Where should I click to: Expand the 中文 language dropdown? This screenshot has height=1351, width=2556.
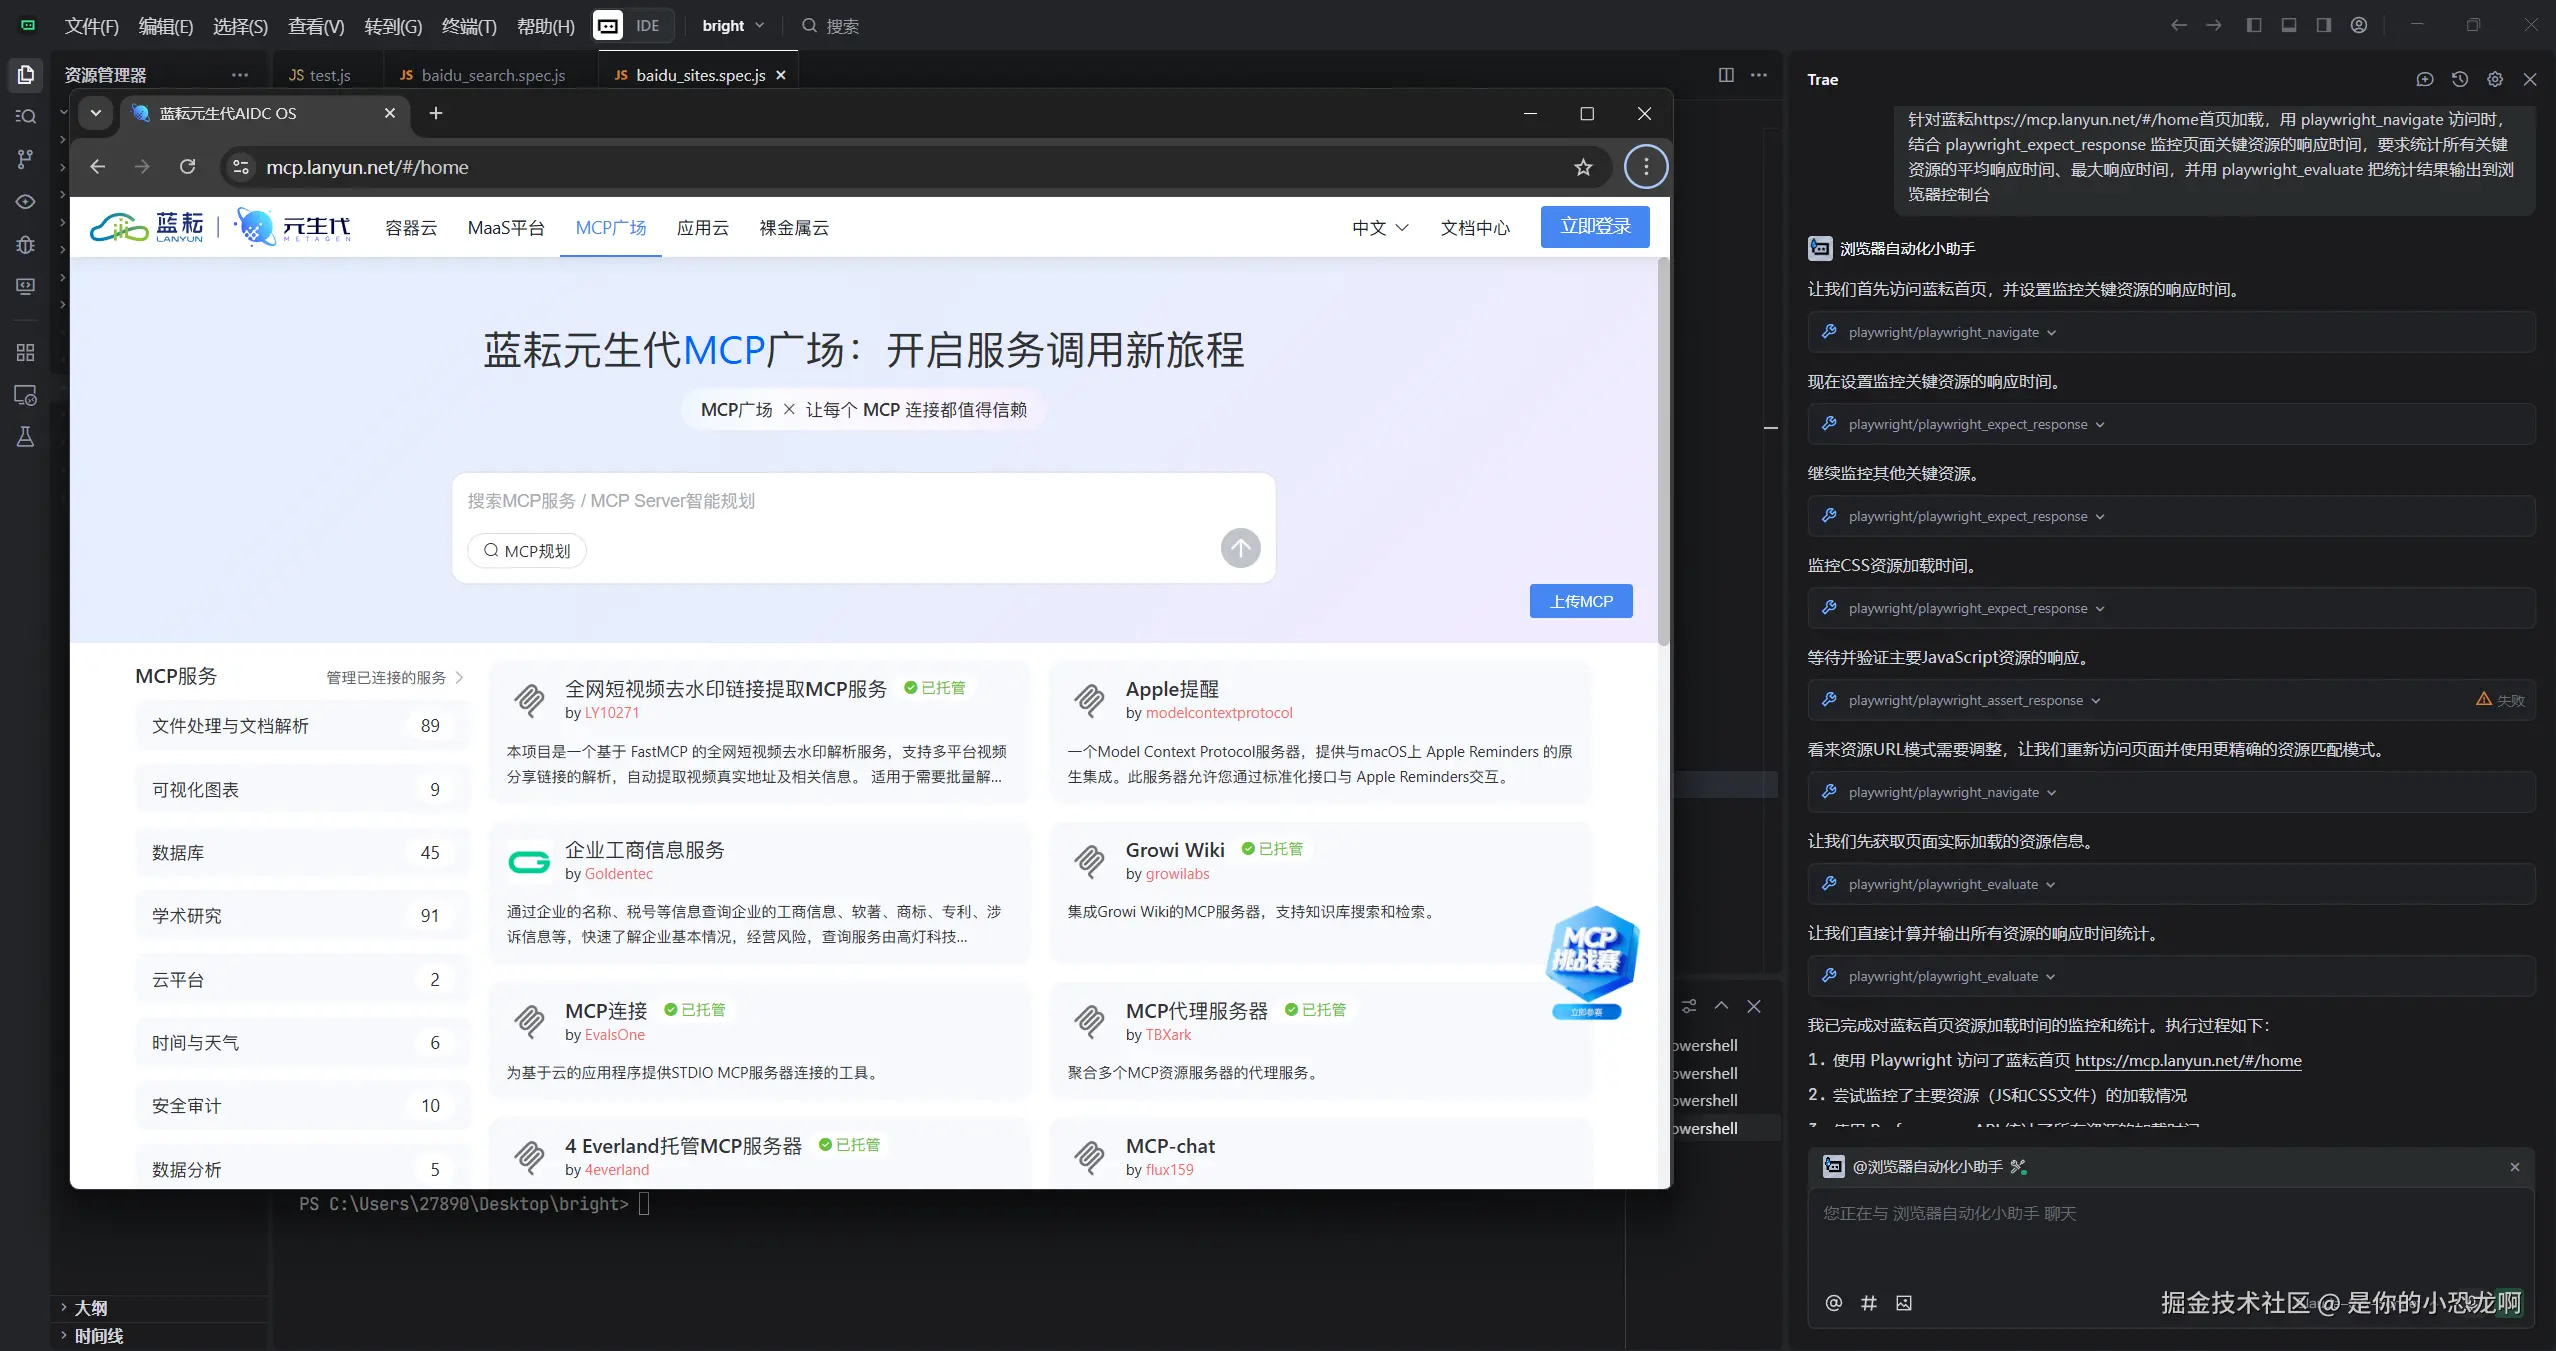(1380, 228)
